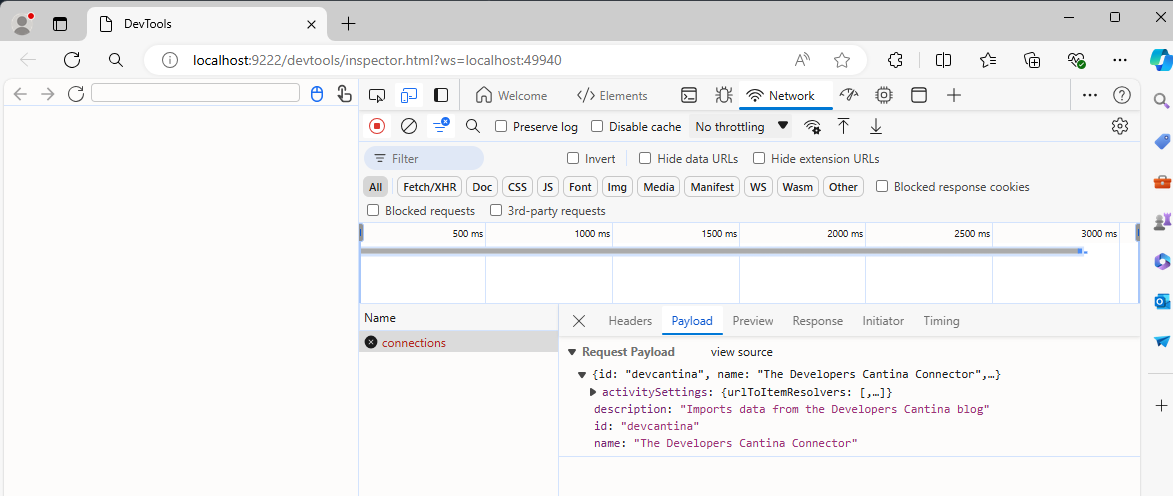Open browser Extensions puzzle icon
This screenshot has width=1173, height=496.
895,60
